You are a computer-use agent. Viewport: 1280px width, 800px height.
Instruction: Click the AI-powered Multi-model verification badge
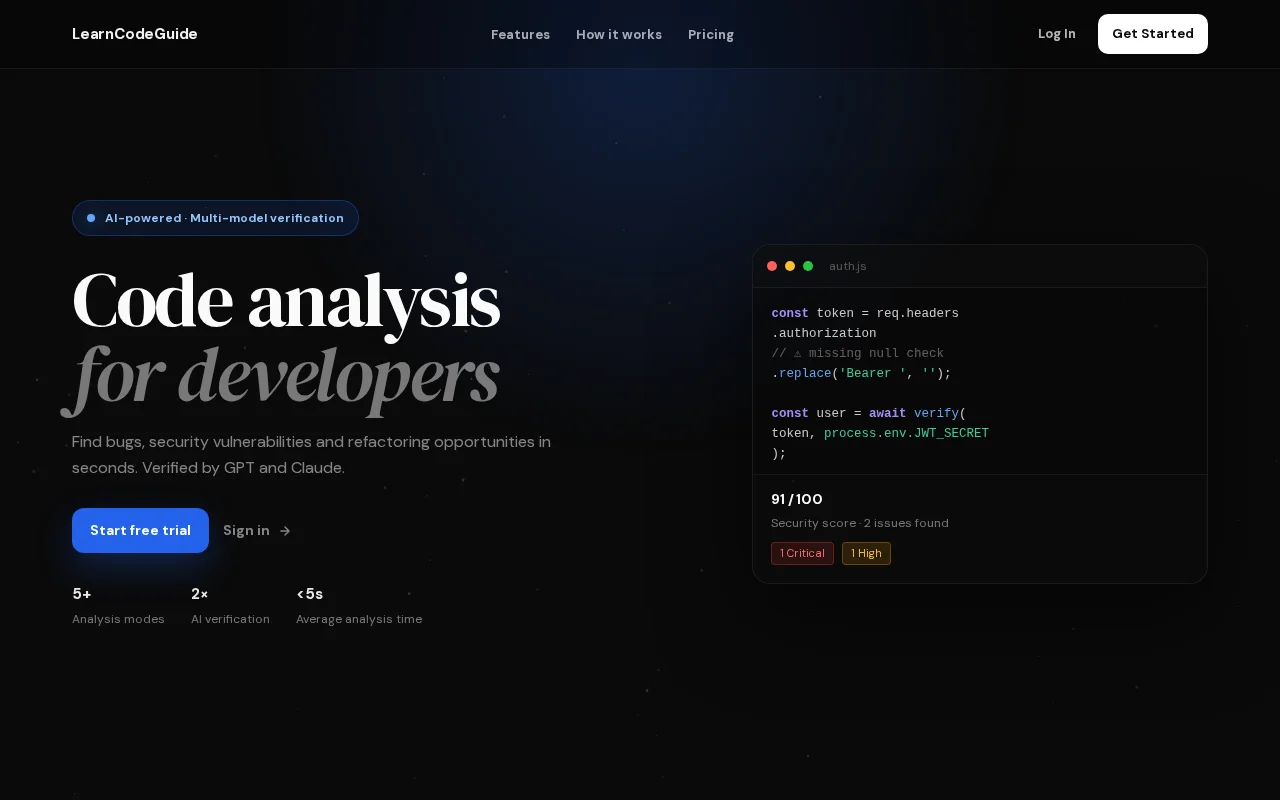(215, 218)
